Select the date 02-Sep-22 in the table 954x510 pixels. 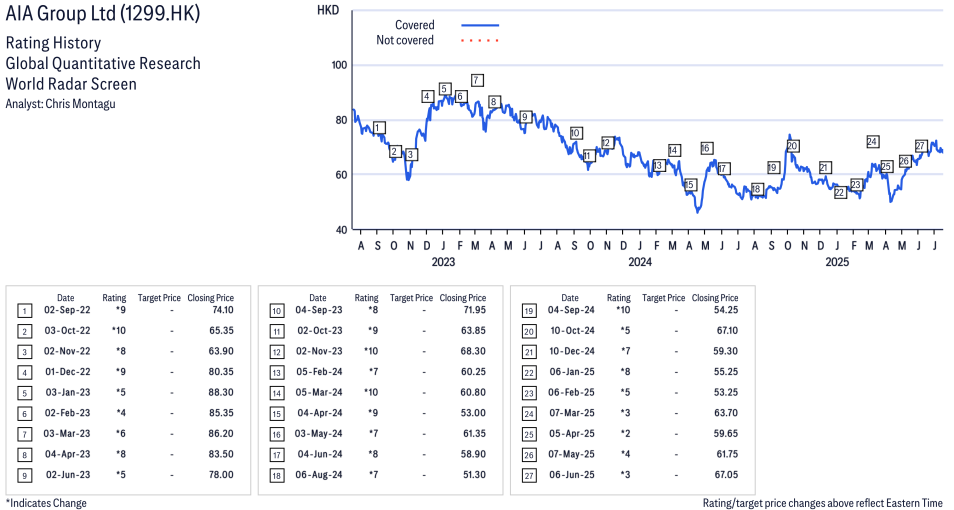click(x=67, y=310)
